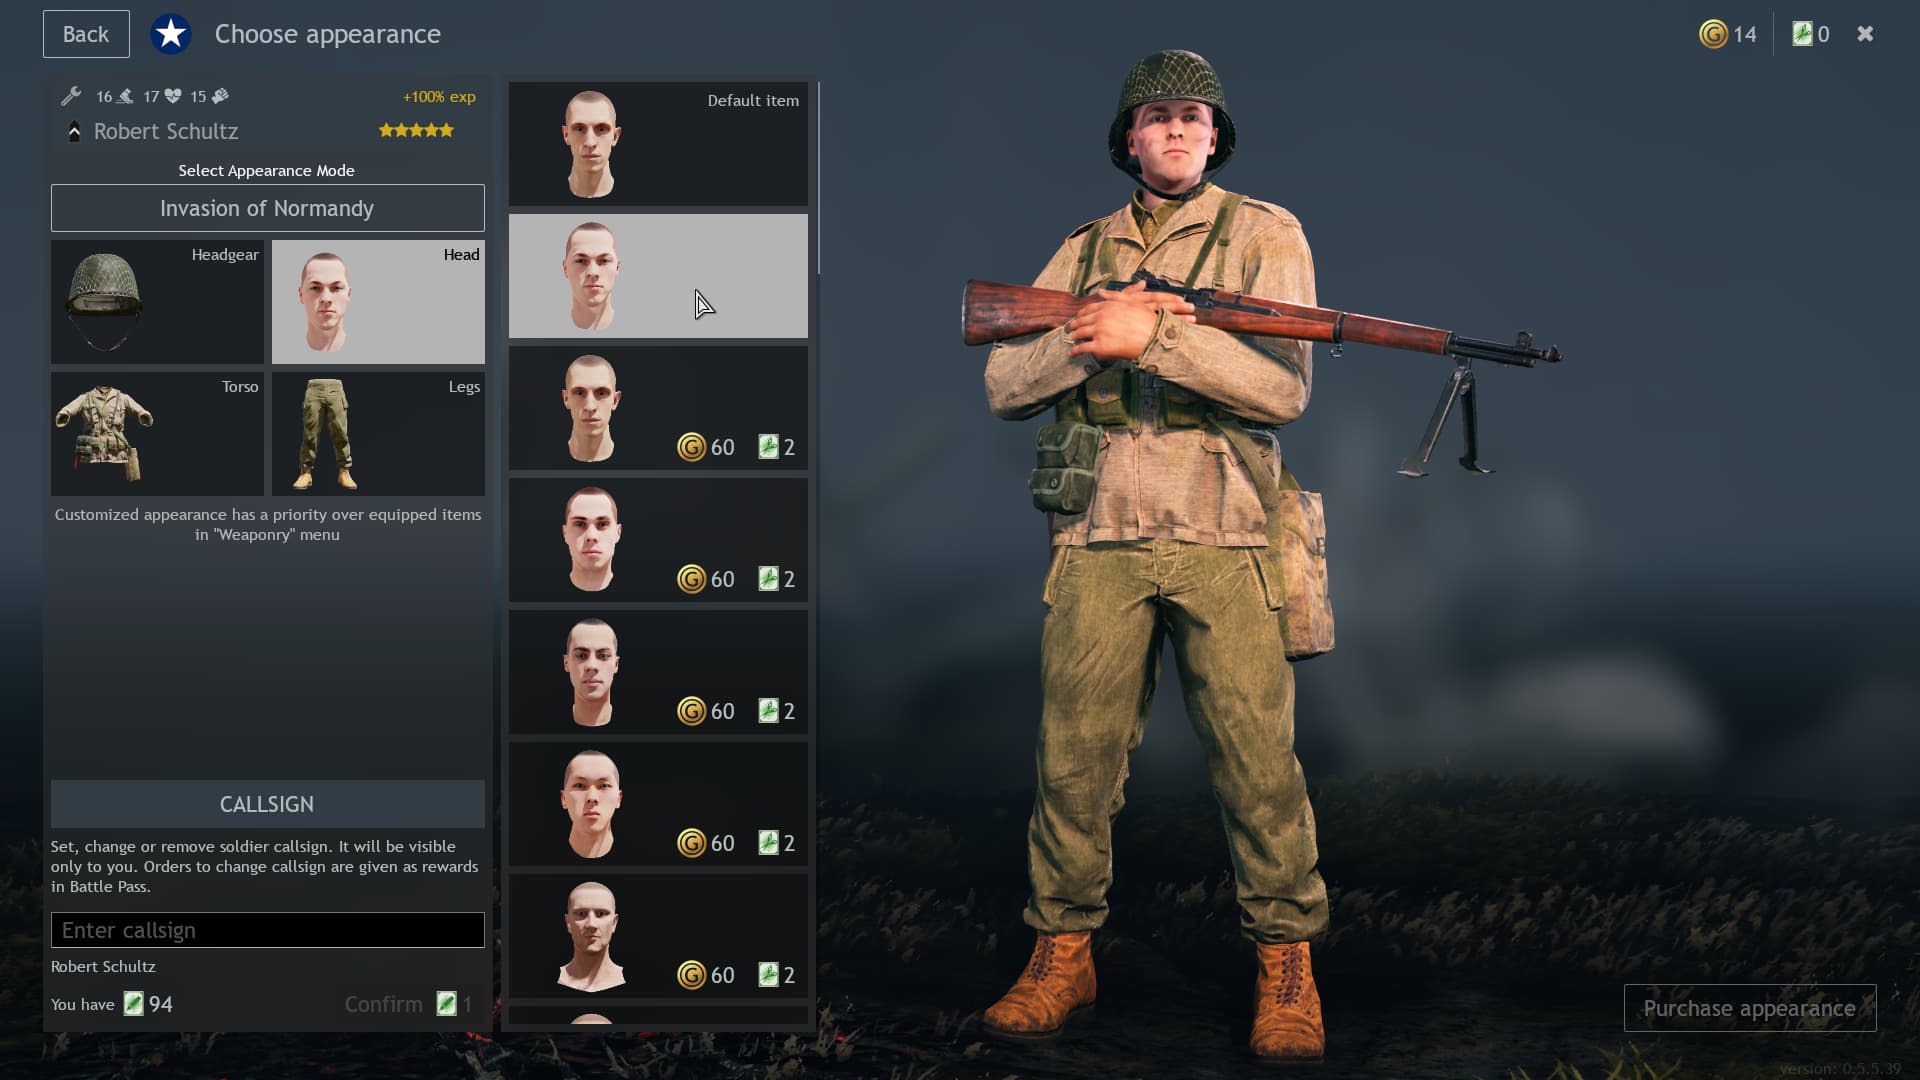Click the US star faction emblem
The width and height of the screenshot is (1920, 1080).
pyautogui.click(x=171, y=34)
